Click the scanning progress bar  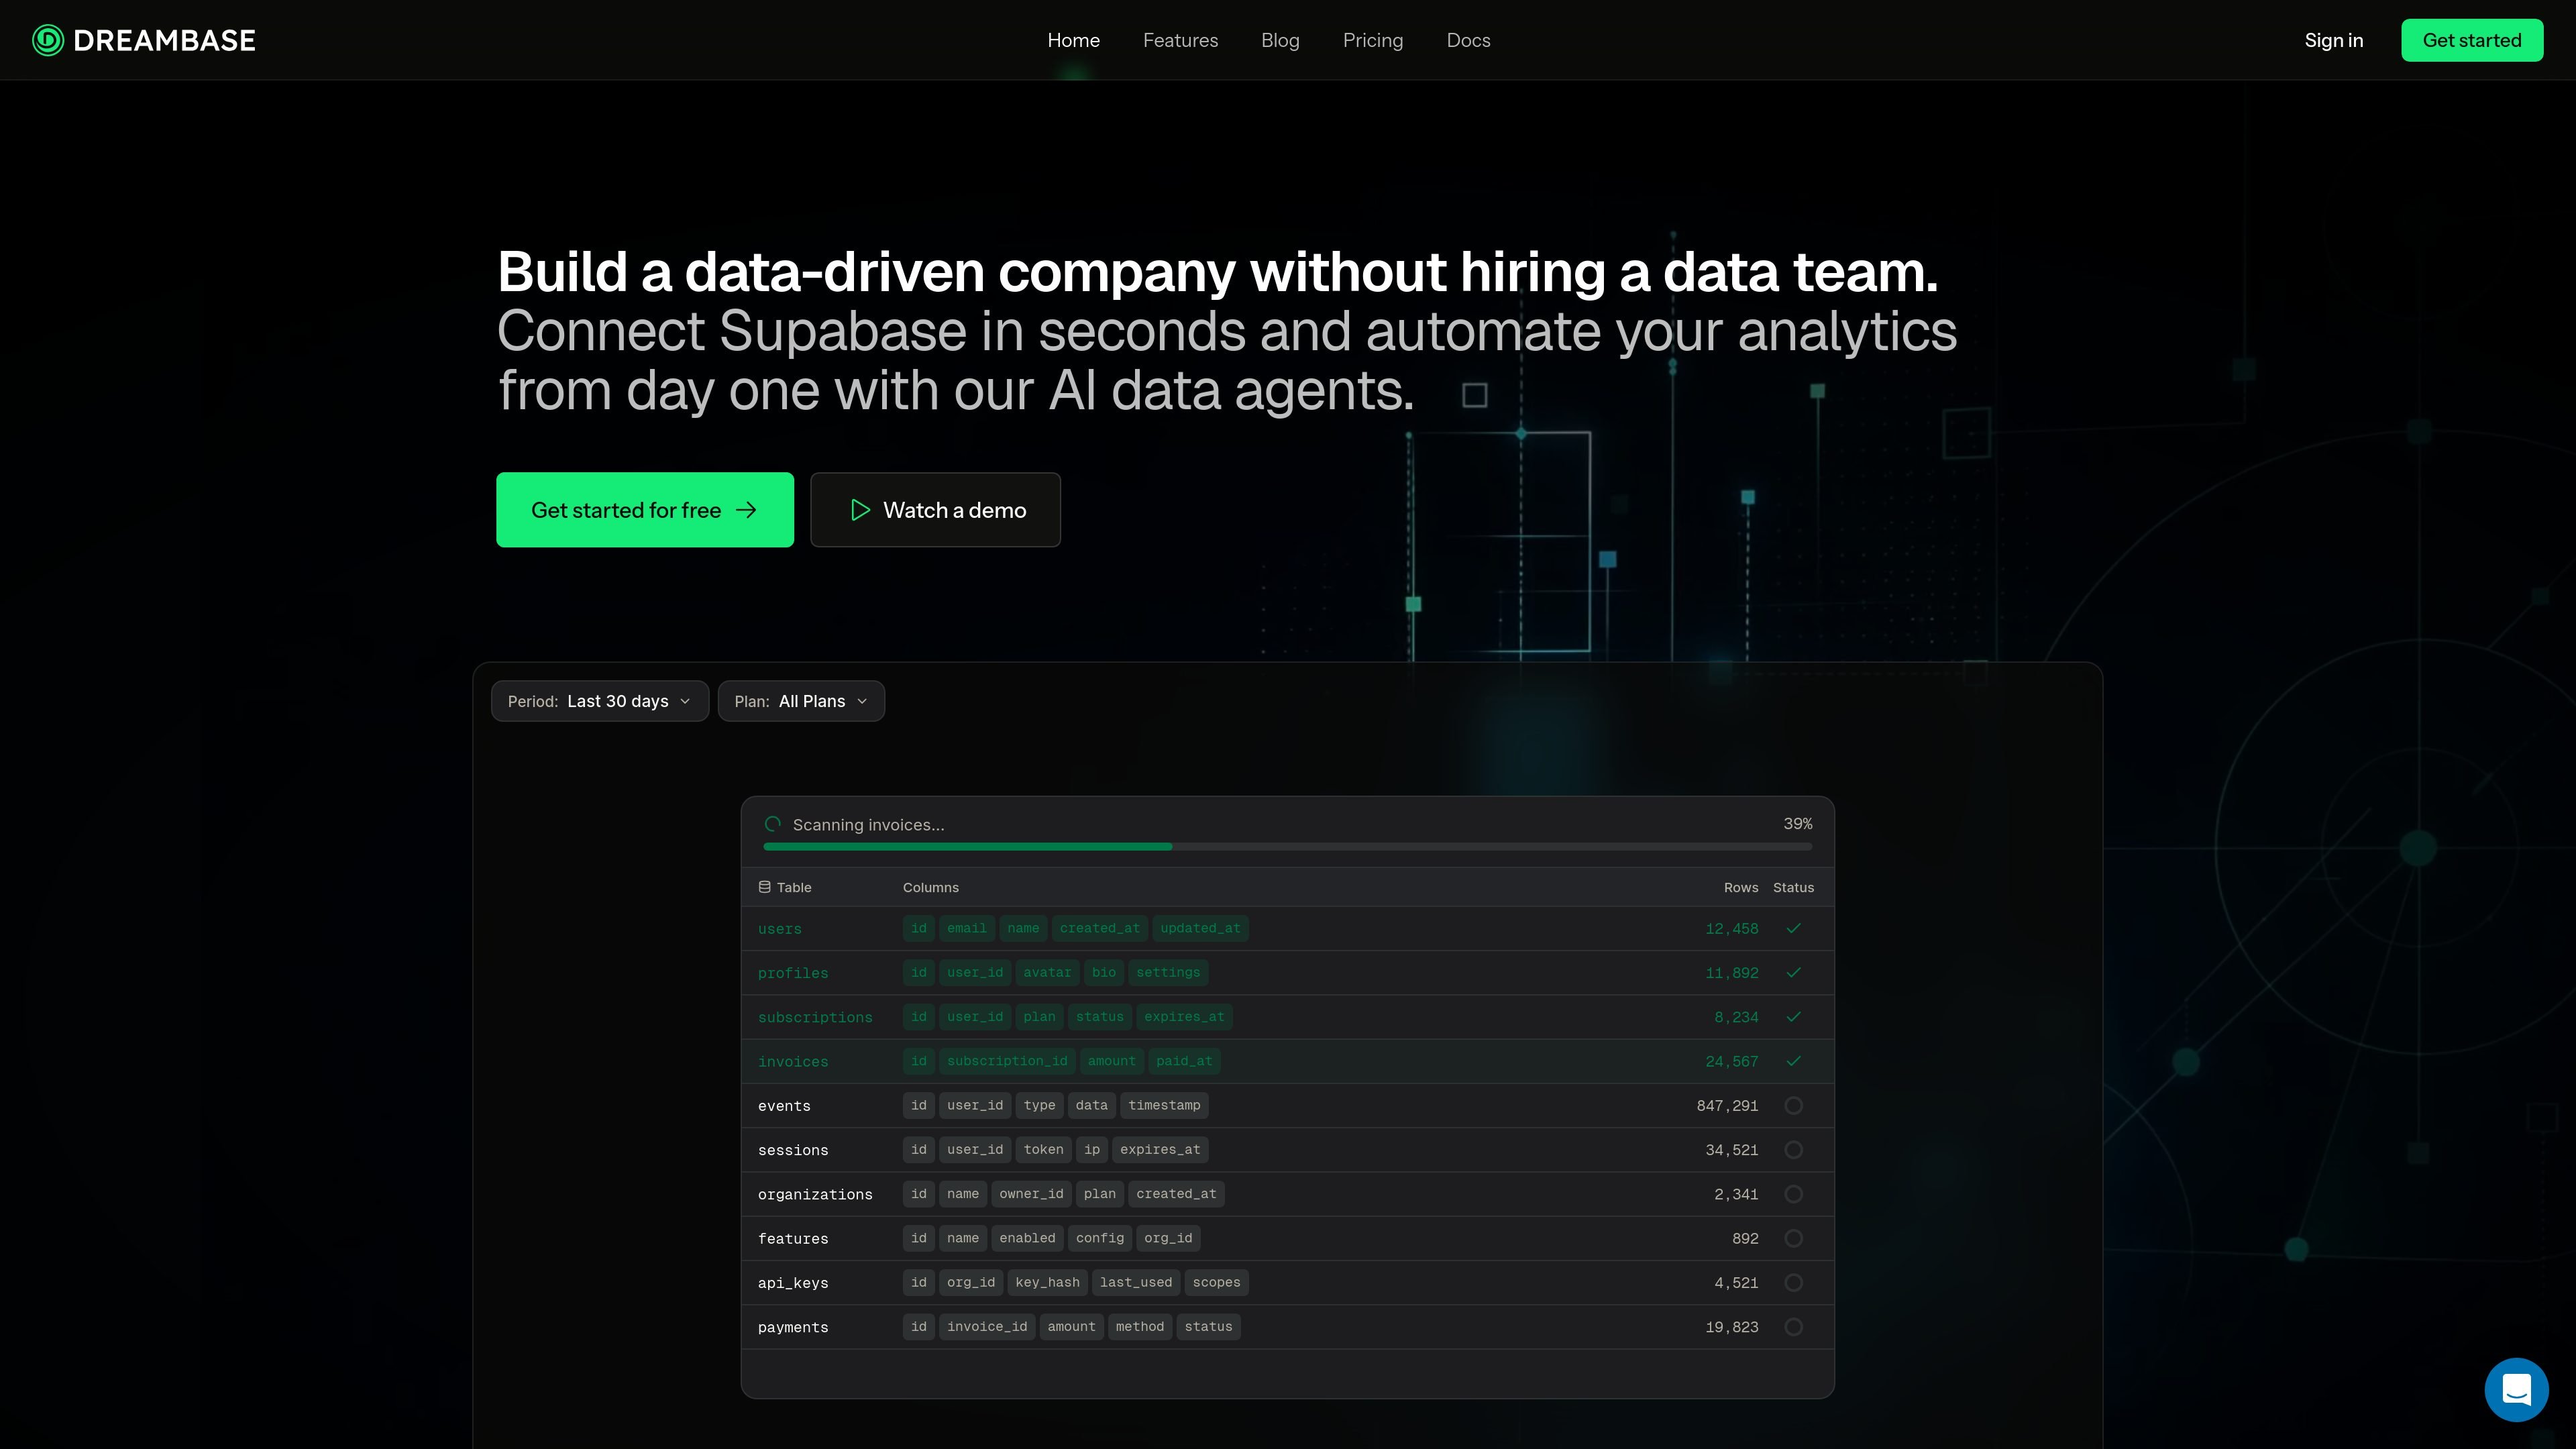[1287, 847]
